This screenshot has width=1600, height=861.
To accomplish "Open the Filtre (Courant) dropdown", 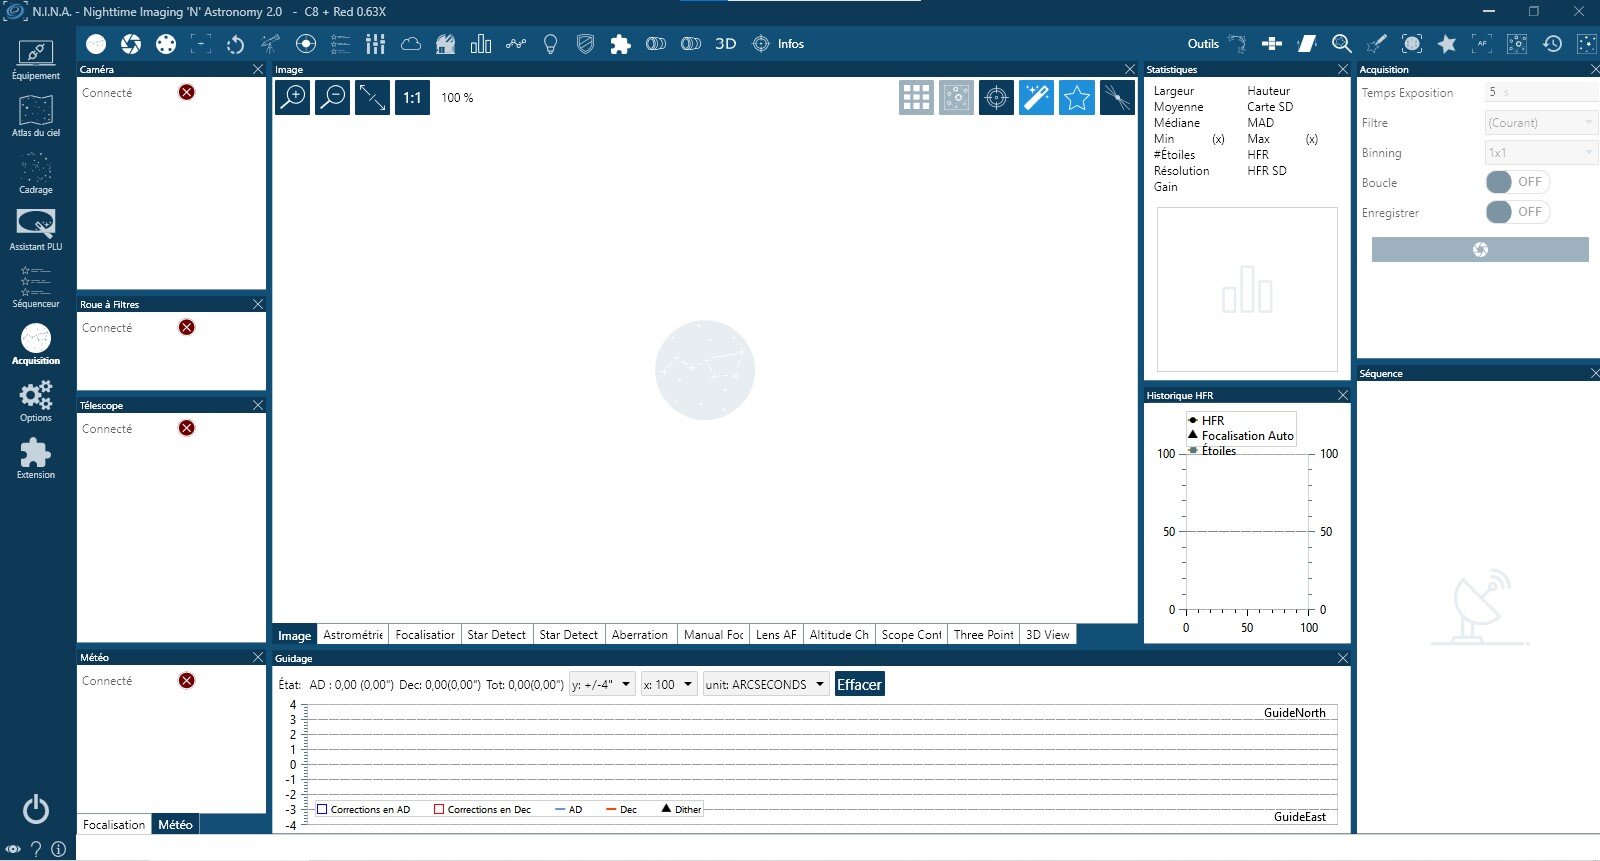I will click(x=1541, y=123).
